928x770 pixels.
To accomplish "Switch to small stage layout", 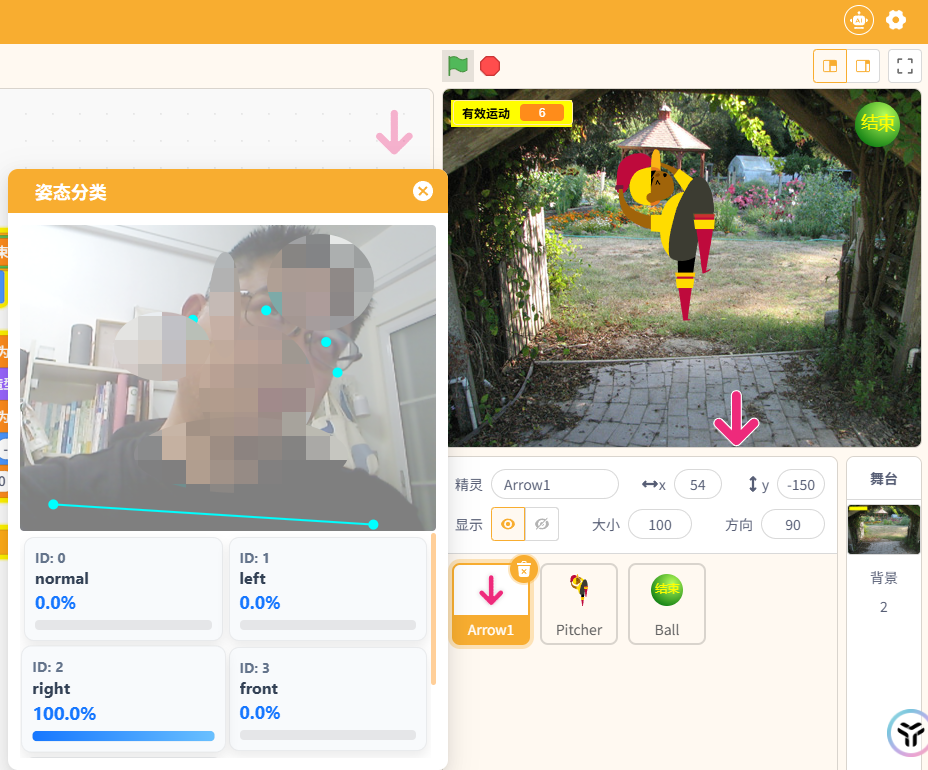I will (830, 66).
